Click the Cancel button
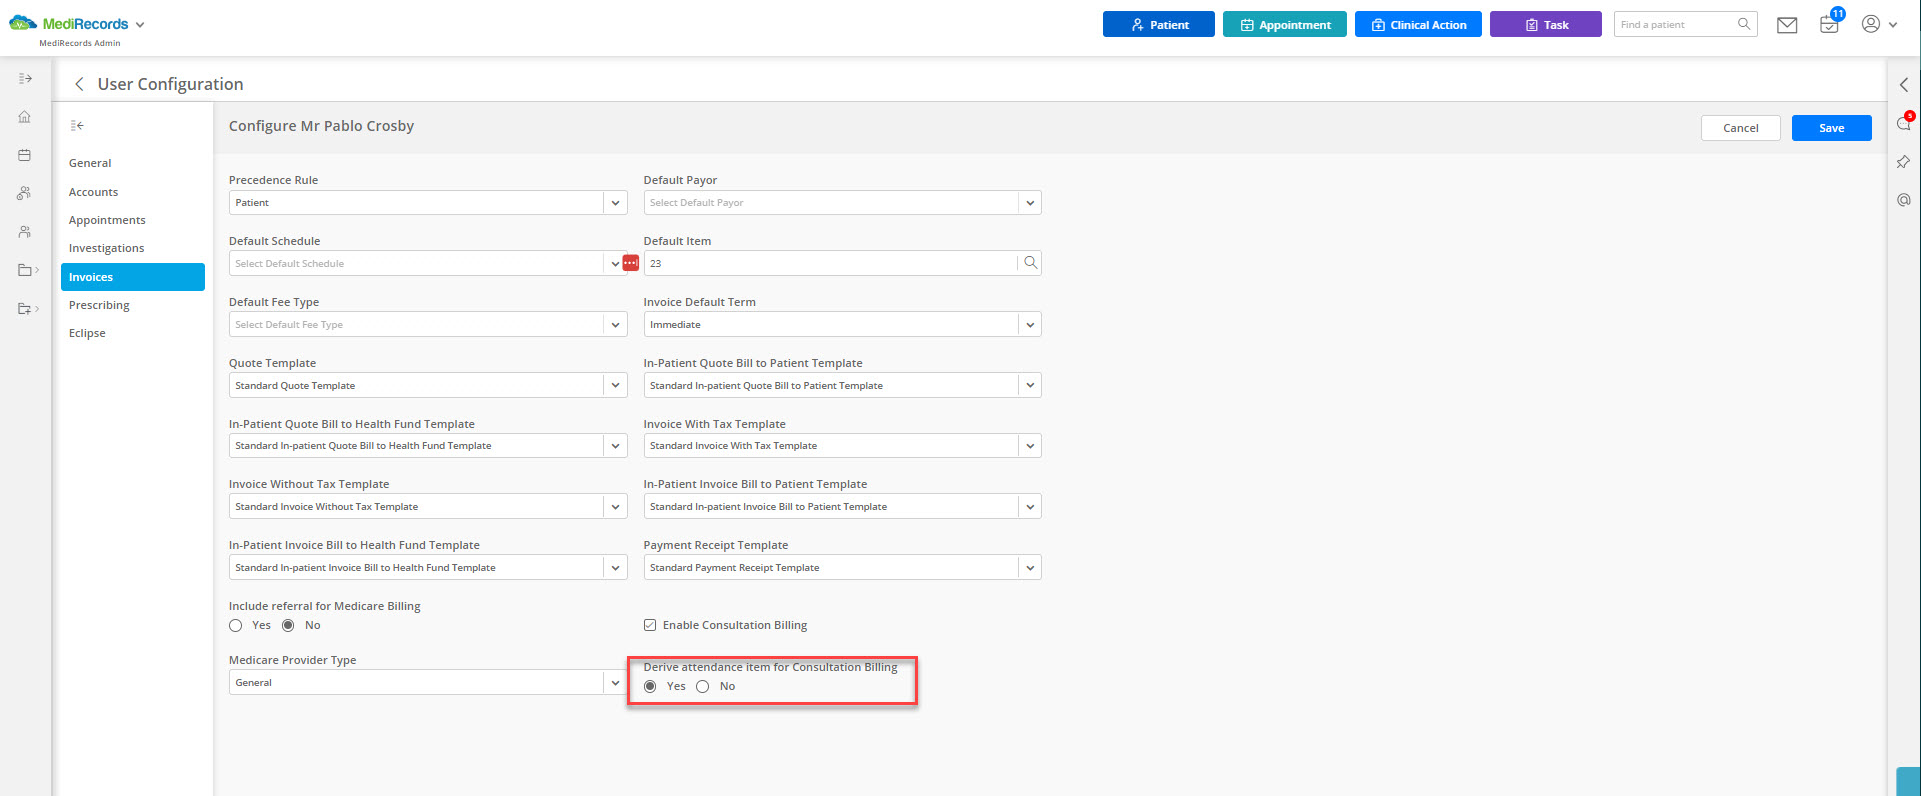Screen dimensions: 1921x796 [1741, 128]
